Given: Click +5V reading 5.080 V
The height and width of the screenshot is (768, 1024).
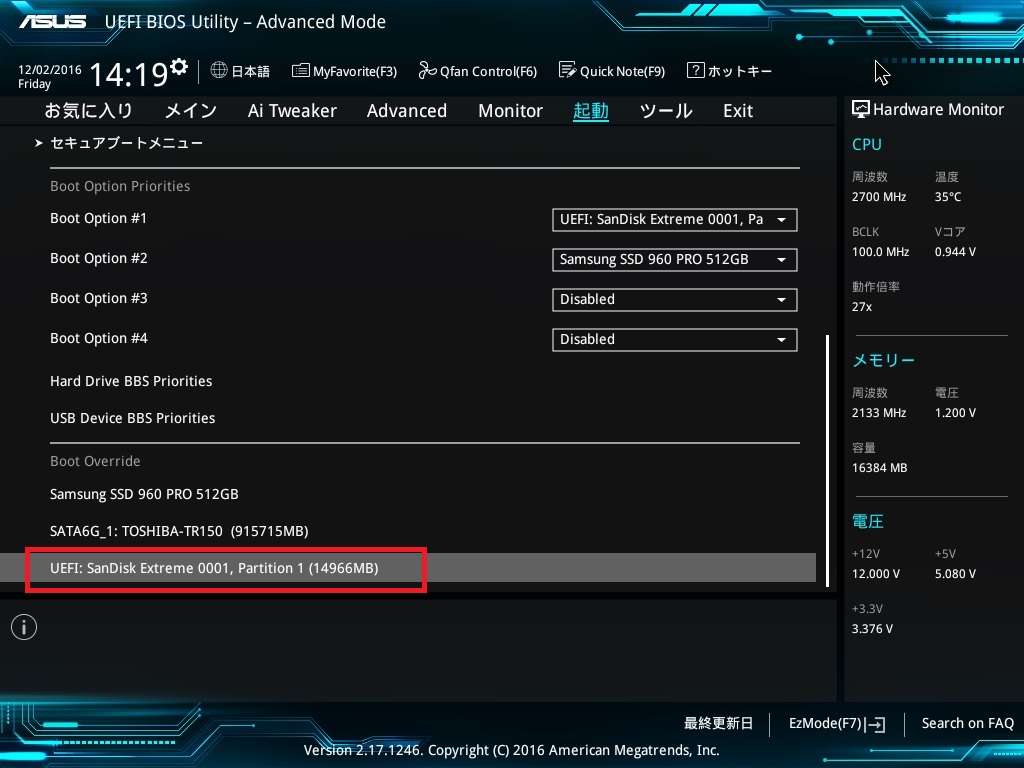Looking at the screenshot, I should pyautogui.click(x=955, y=574).
